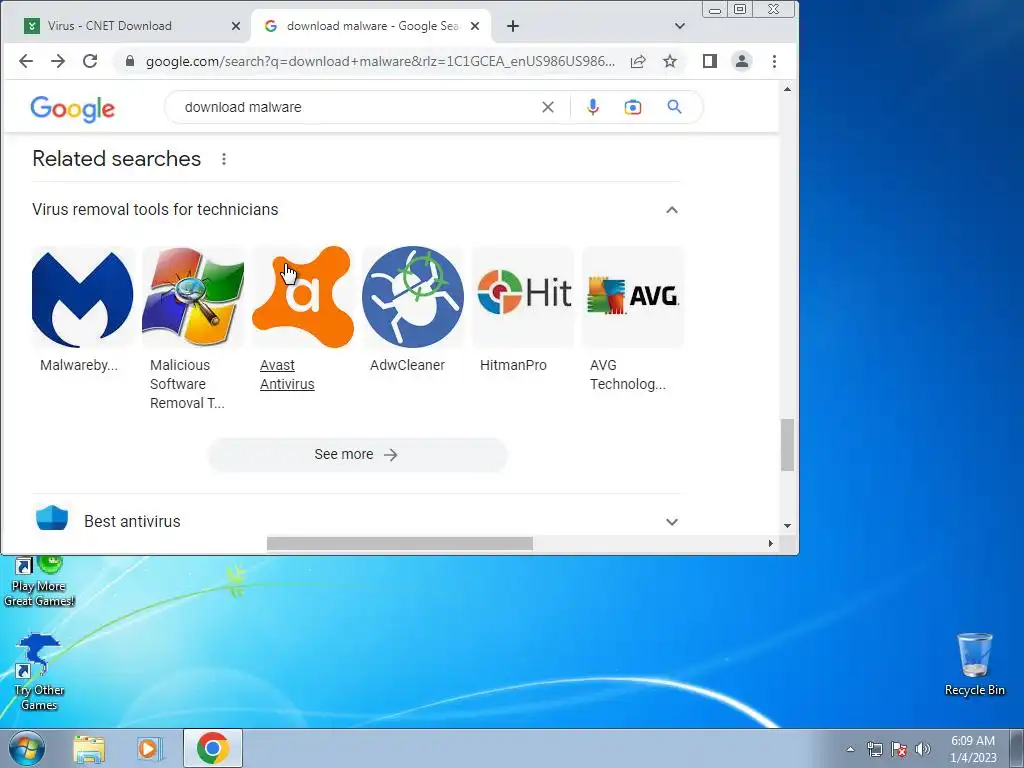Open the network tray icon

click(x=874, y=749)
